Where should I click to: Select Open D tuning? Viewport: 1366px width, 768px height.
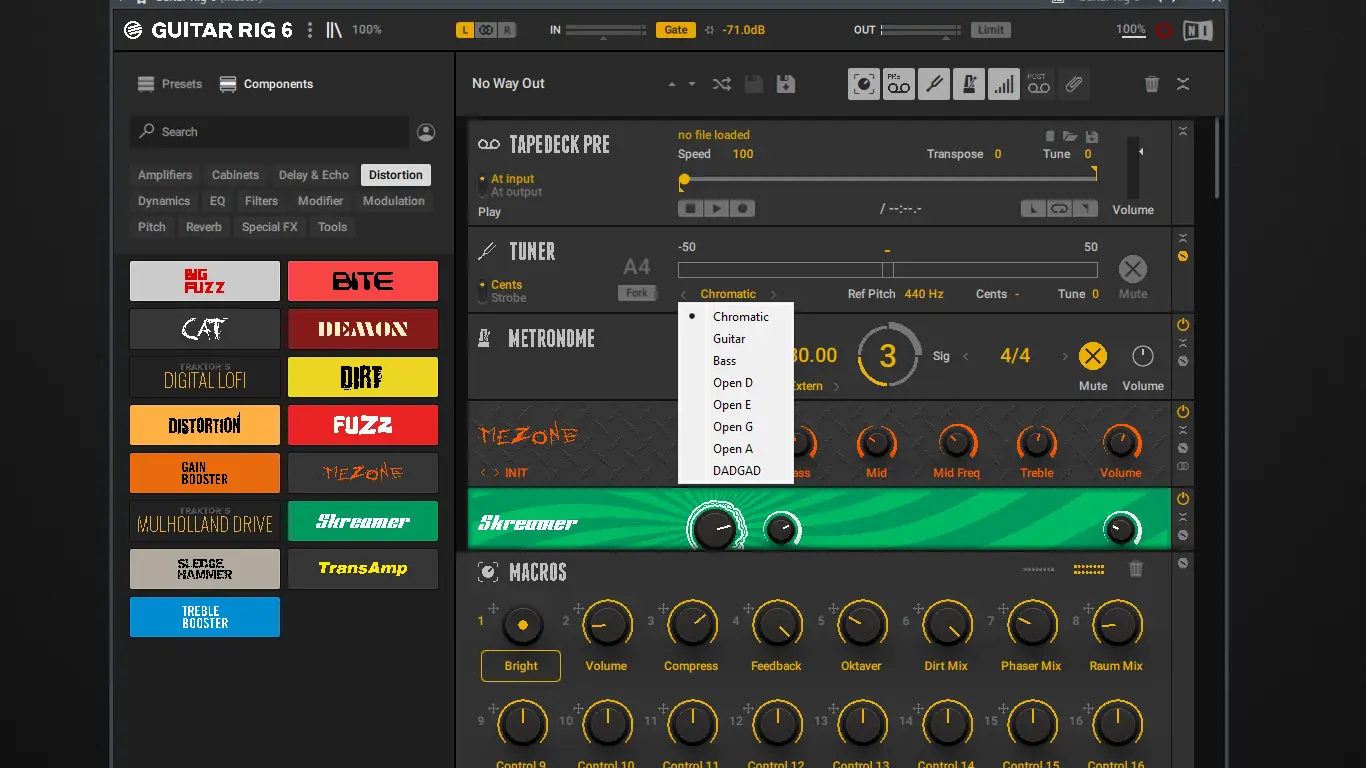point(736,383)
